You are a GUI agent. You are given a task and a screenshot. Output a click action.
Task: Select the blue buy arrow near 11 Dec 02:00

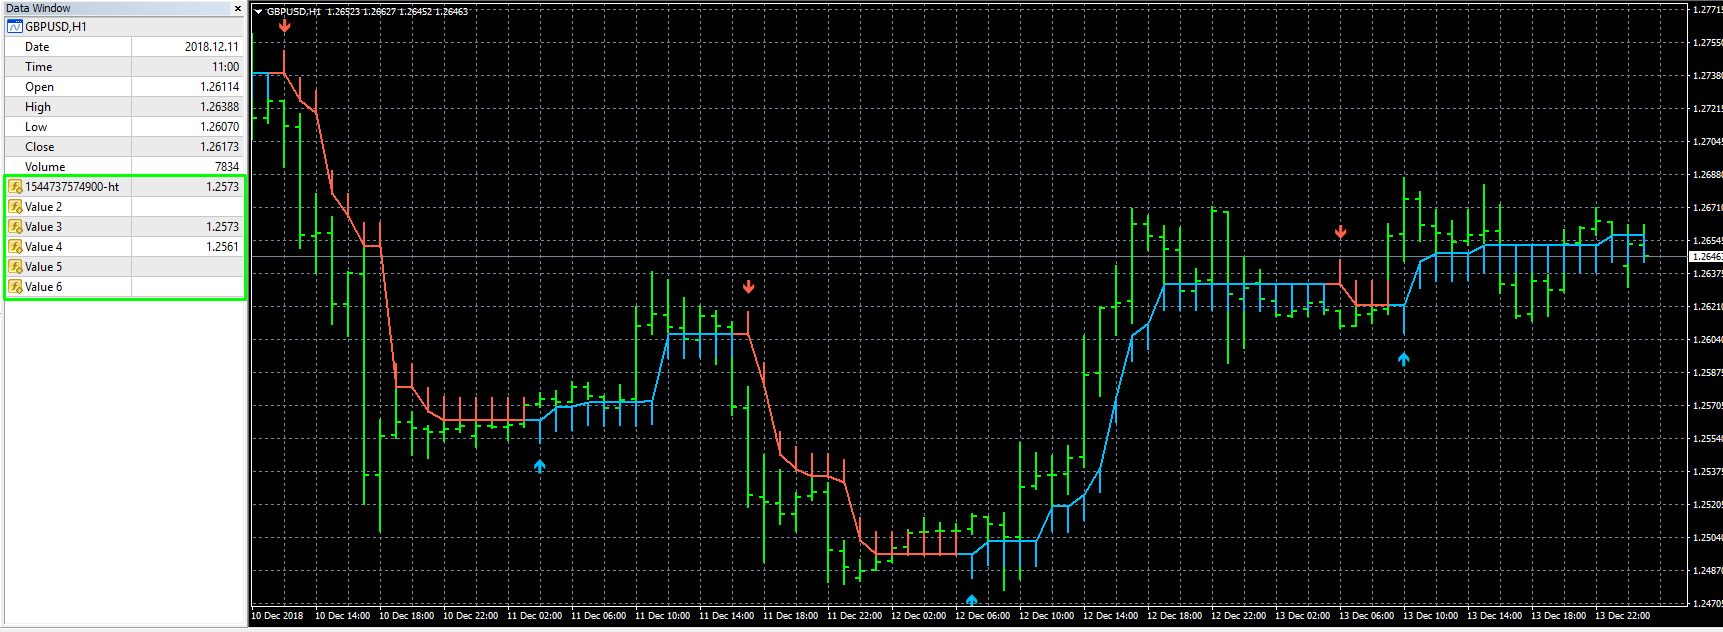(x=540, y=466)
